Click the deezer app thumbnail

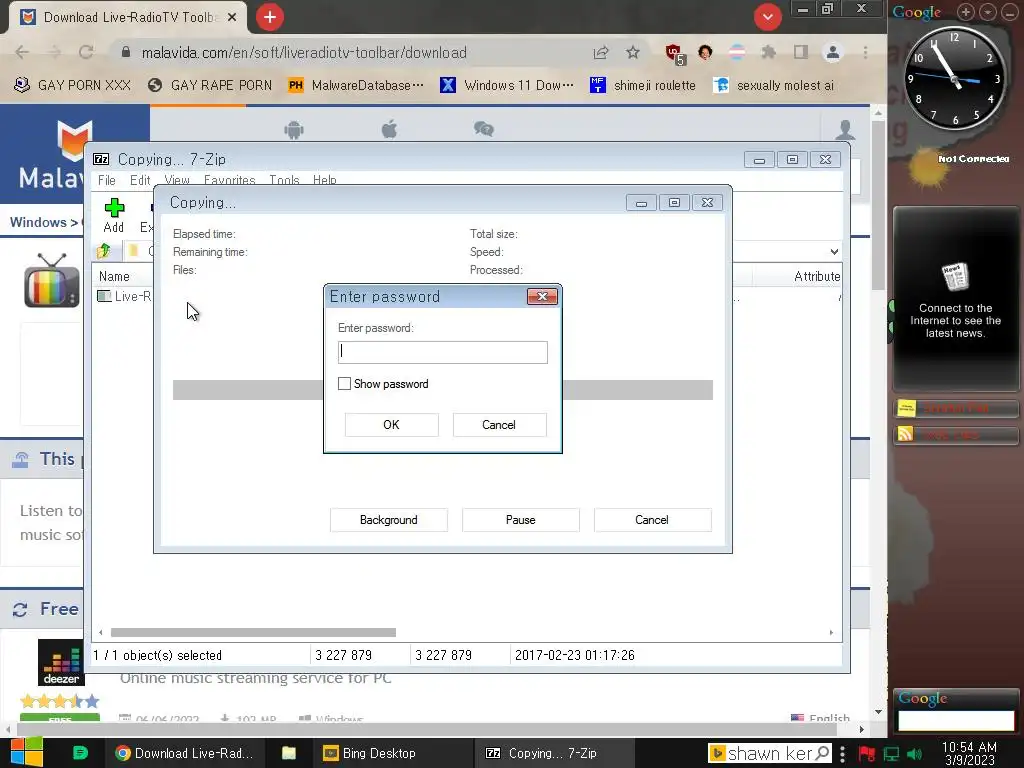pos(61,662)
